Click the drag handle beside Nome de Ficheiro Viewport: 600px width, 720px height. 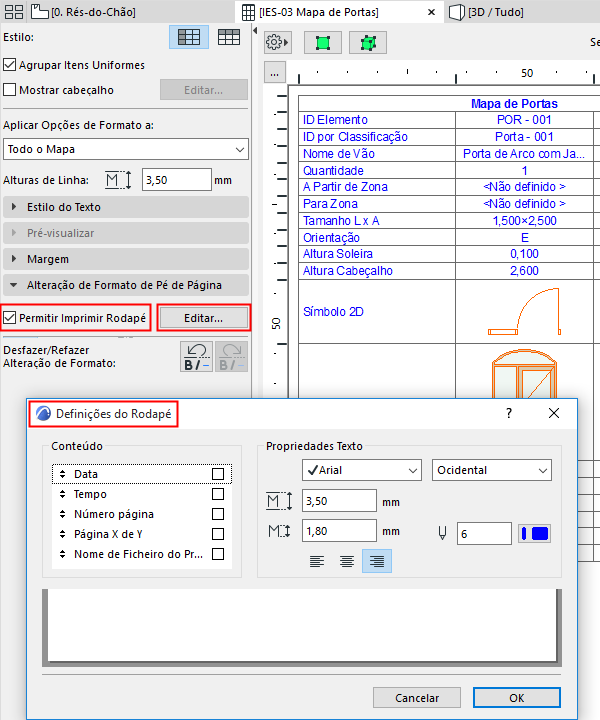point(63,554)
